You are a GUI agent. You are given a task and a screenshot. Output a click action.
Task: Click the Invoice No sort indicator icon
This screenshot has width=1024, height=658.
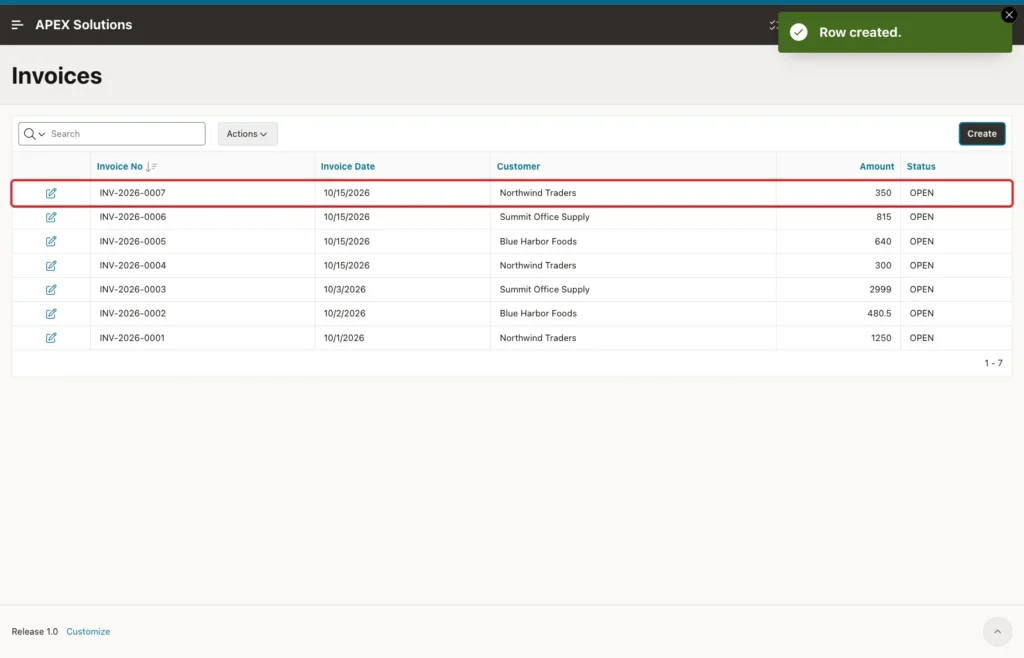(152, 166)
